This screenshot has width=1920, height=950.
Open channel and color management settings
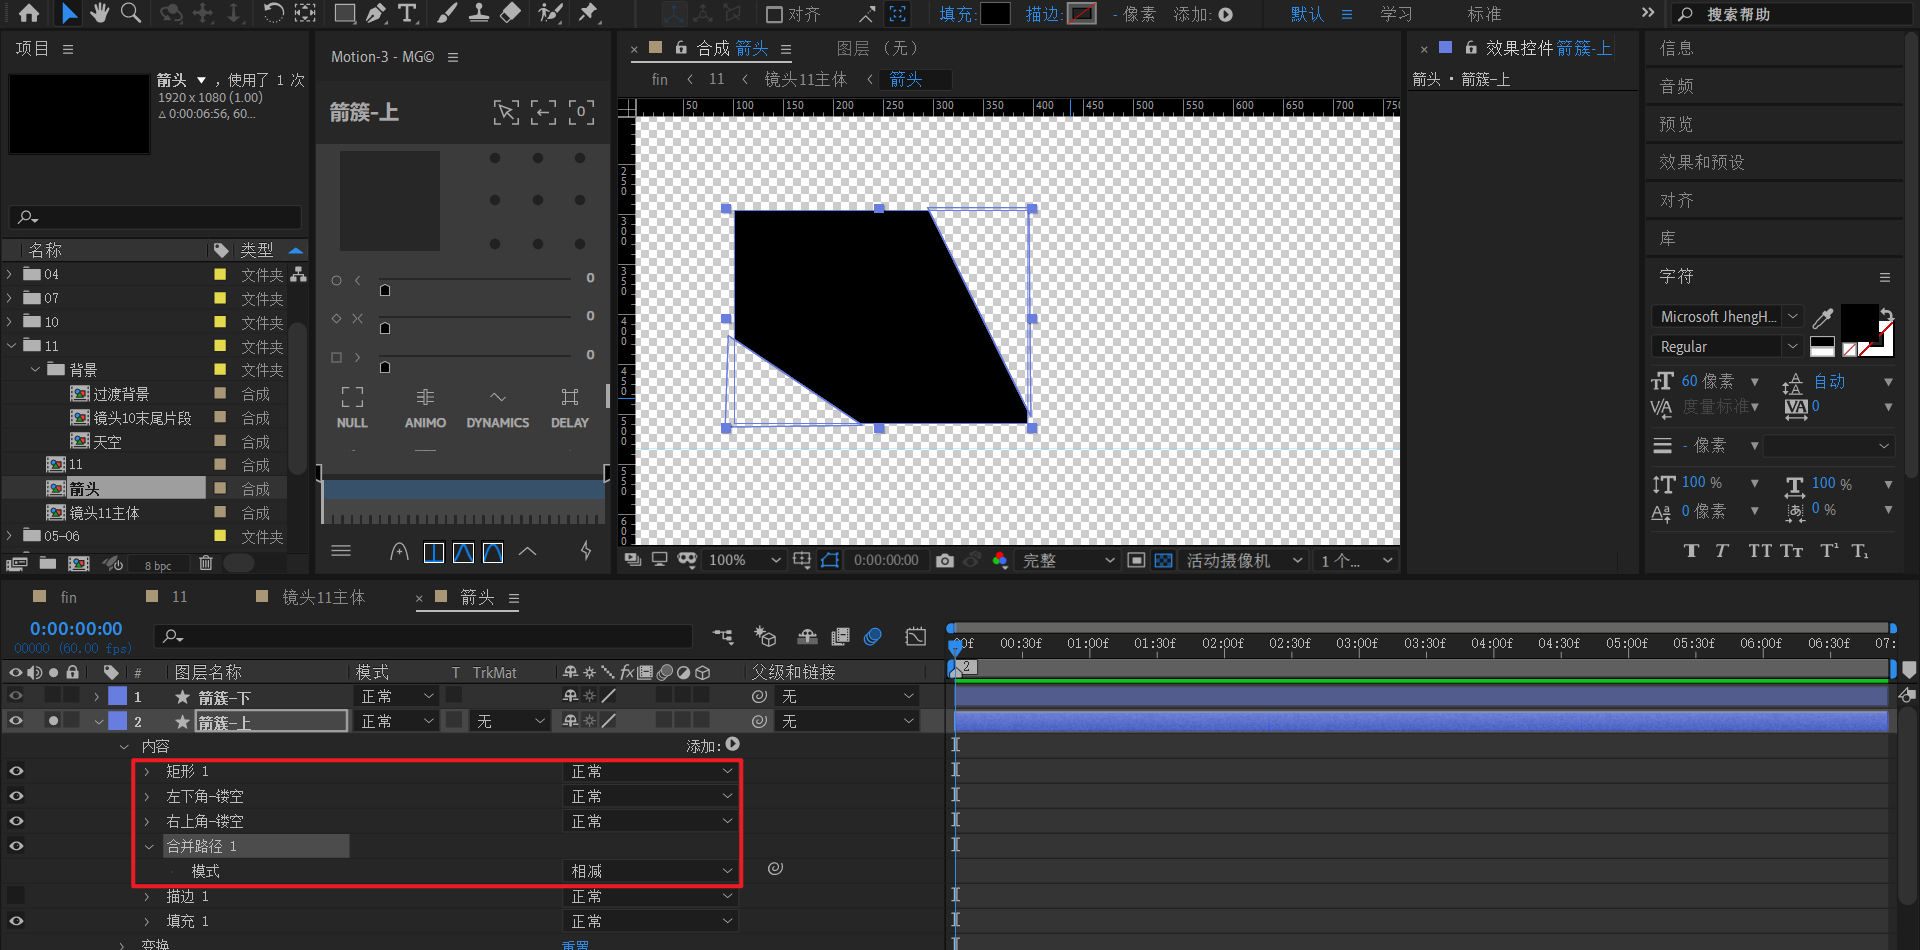[x=999, y=561]
